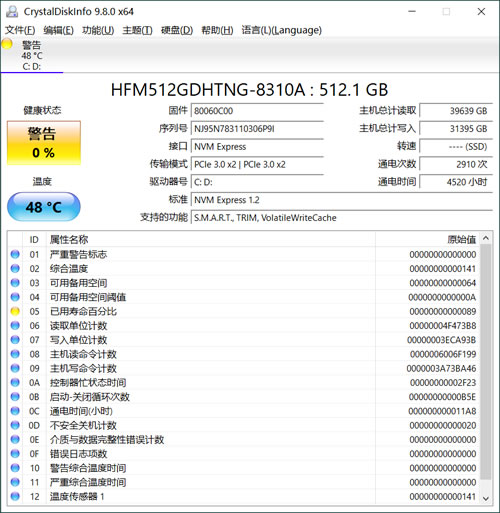
Task: Click the blue status dot for 介质与数据完整性错误计数
Action: point(15,440)
